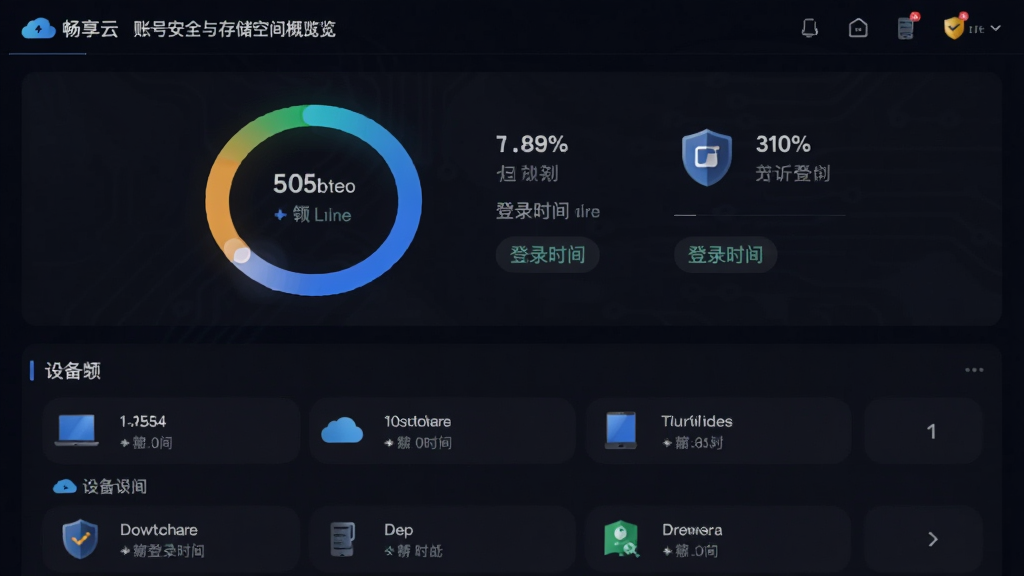The width and height of the screenshot is (1024, 576).
Task: Expand more items with right chevron card
Action: (x=923, y=539)
